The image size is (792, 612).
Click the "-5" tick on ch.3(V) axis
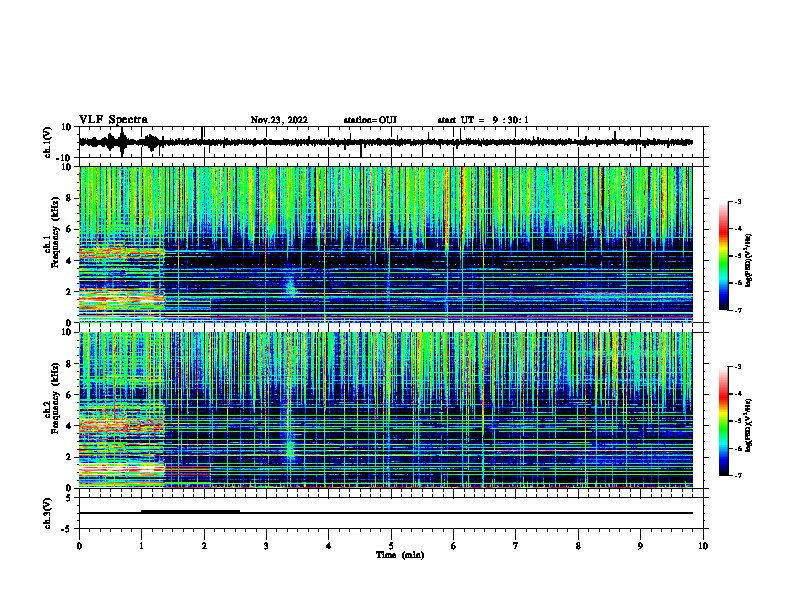[x=67, y=529]
